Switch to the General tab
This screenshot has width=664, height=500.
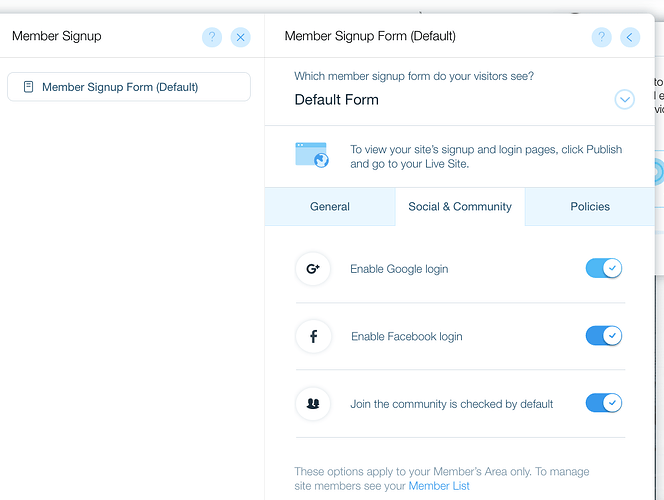[330, 207]
